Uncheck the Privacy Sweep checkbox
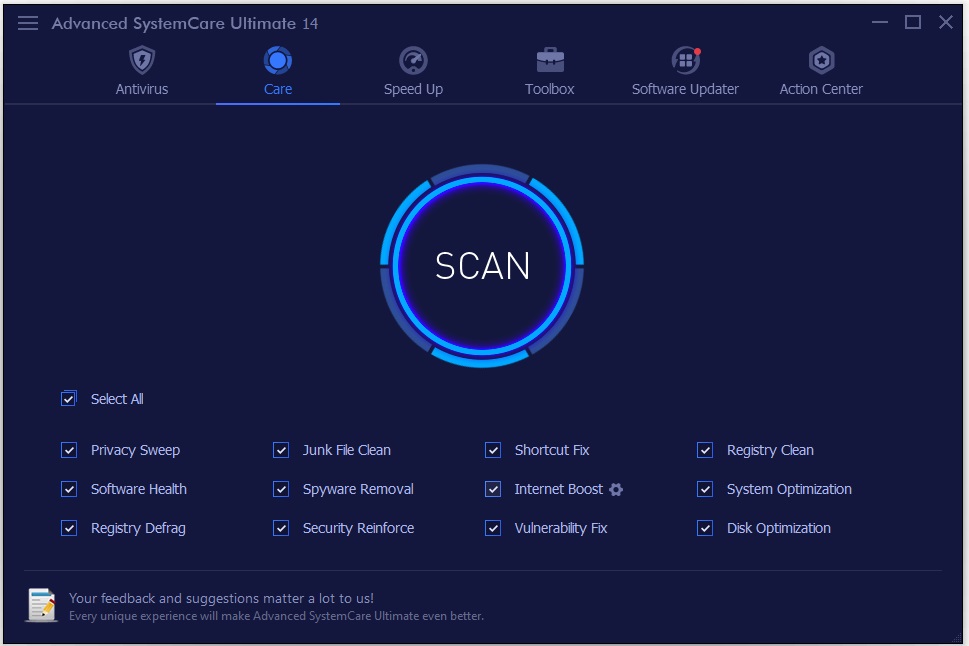The width and height of the screenshot is (969, 646). click(69, 450)
